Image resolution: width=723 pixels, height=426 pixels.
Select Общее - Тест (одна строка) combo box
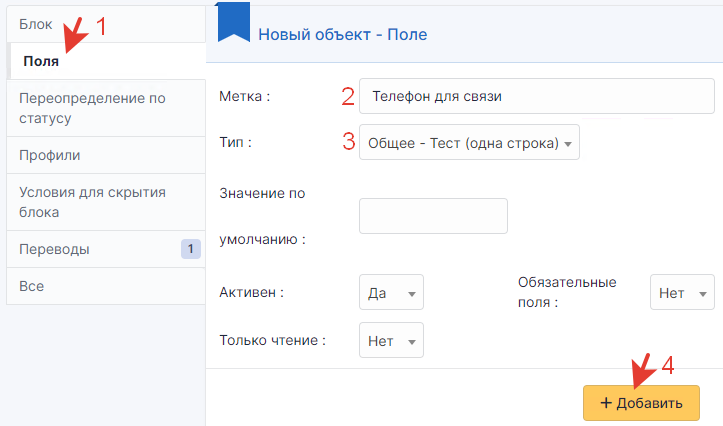coord(469,142)
